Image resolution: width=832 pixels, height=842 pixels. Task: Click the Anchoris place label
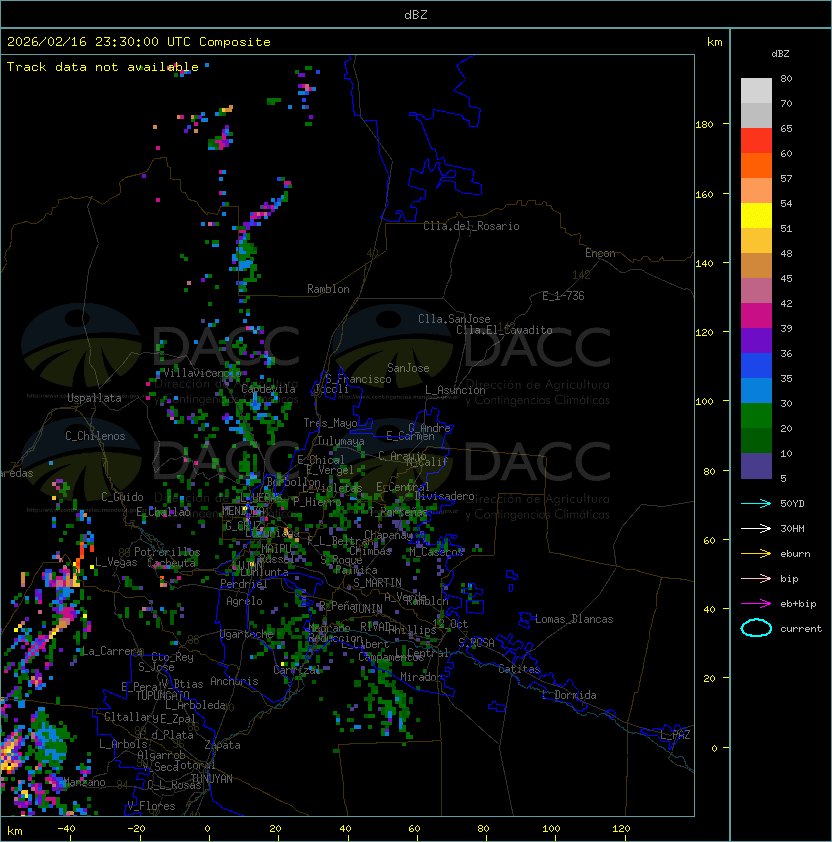click(234, 681)
